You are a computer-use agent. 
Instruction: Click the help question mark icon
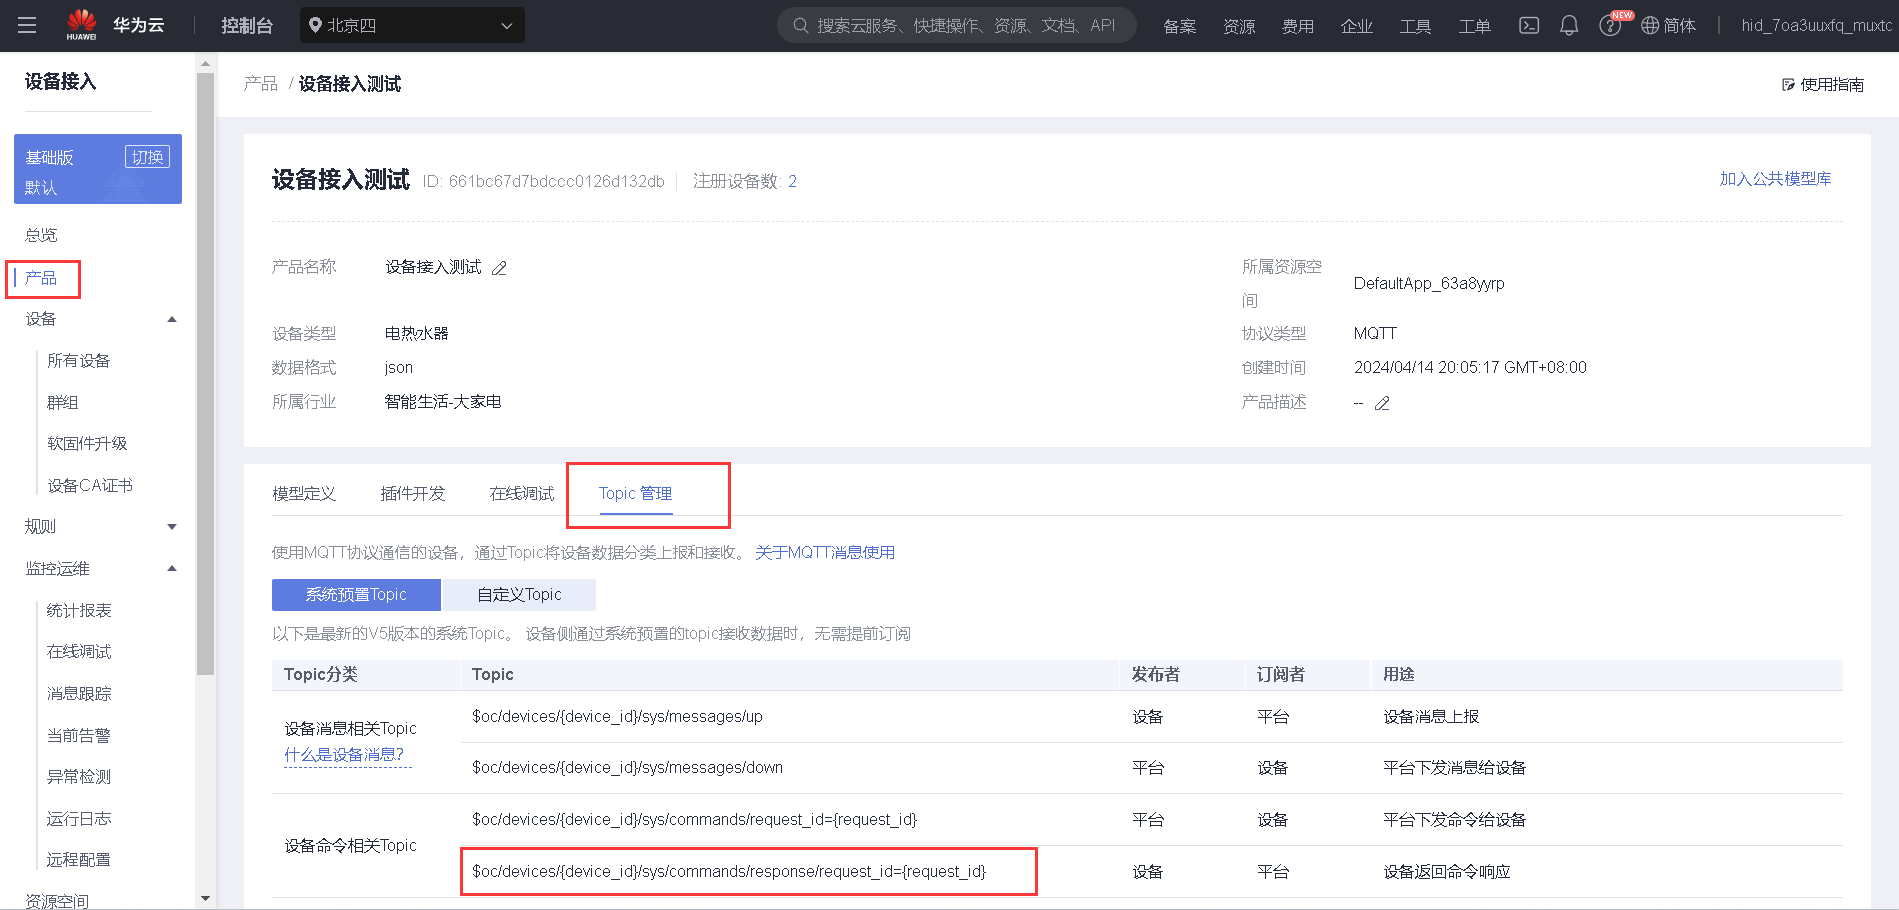1609,26
